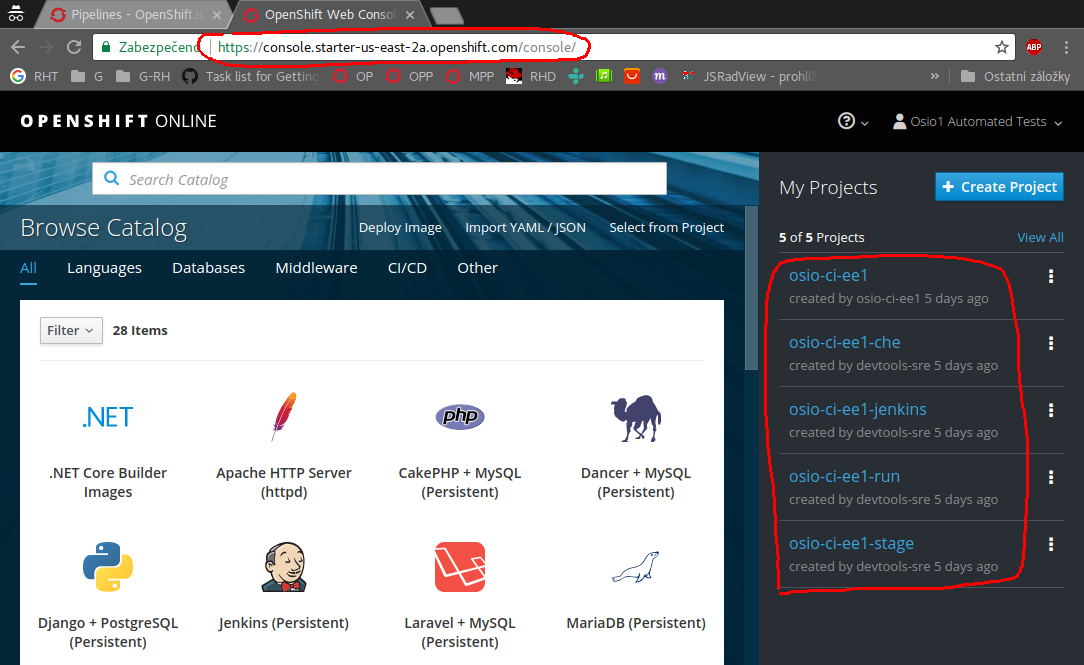Open kebab menu for osio-ci-ee1 project
Screen dimensions: 1084x665
[1051, 277]
